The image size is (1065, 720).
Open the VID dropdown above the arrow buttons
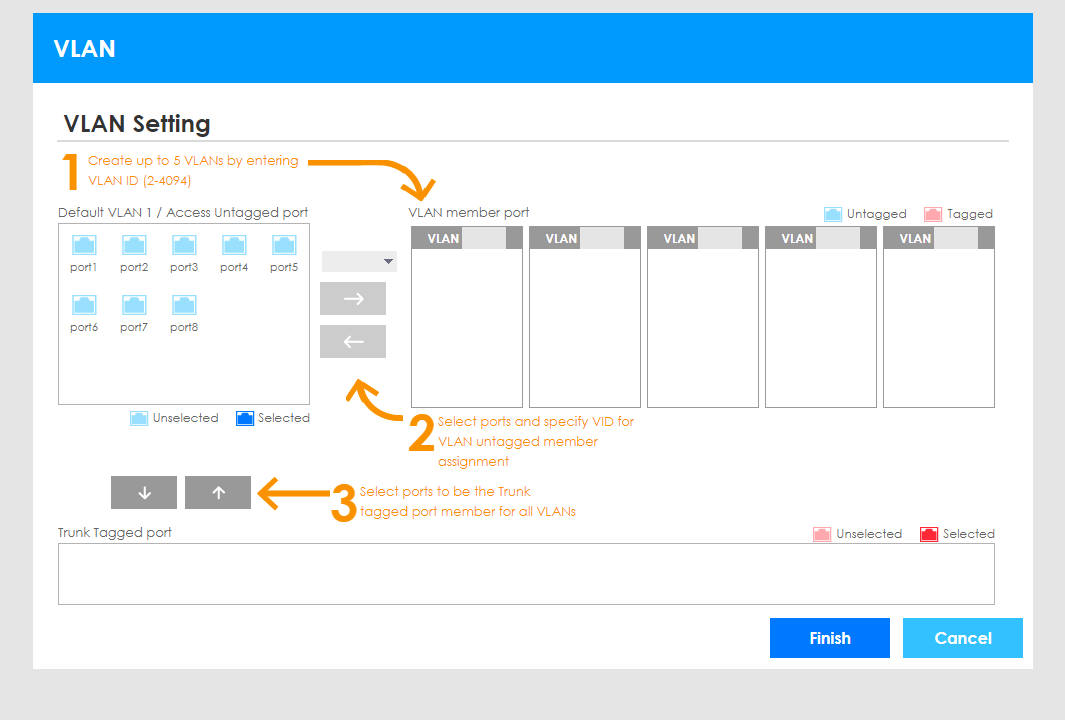[359, 262]
